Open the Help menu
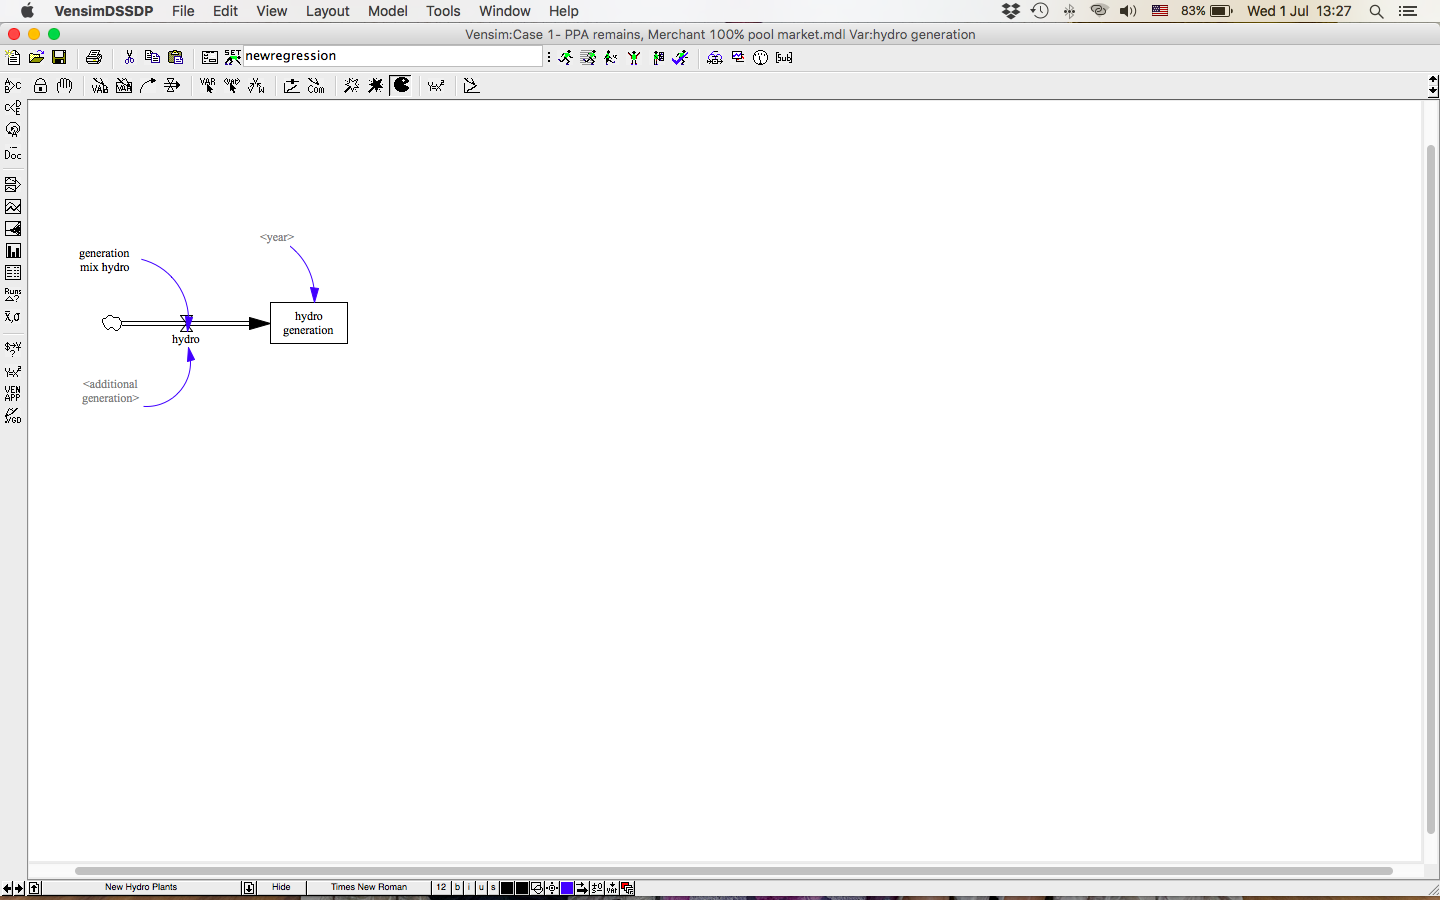 pyautogui.click(x=563, y=11)
